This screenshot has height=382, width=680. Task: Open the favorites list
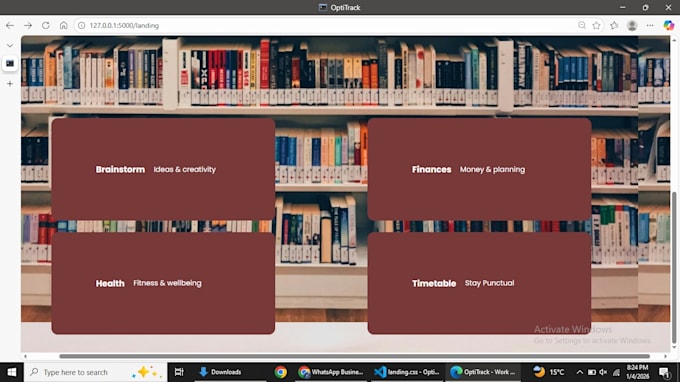click(x=614, y=26)
